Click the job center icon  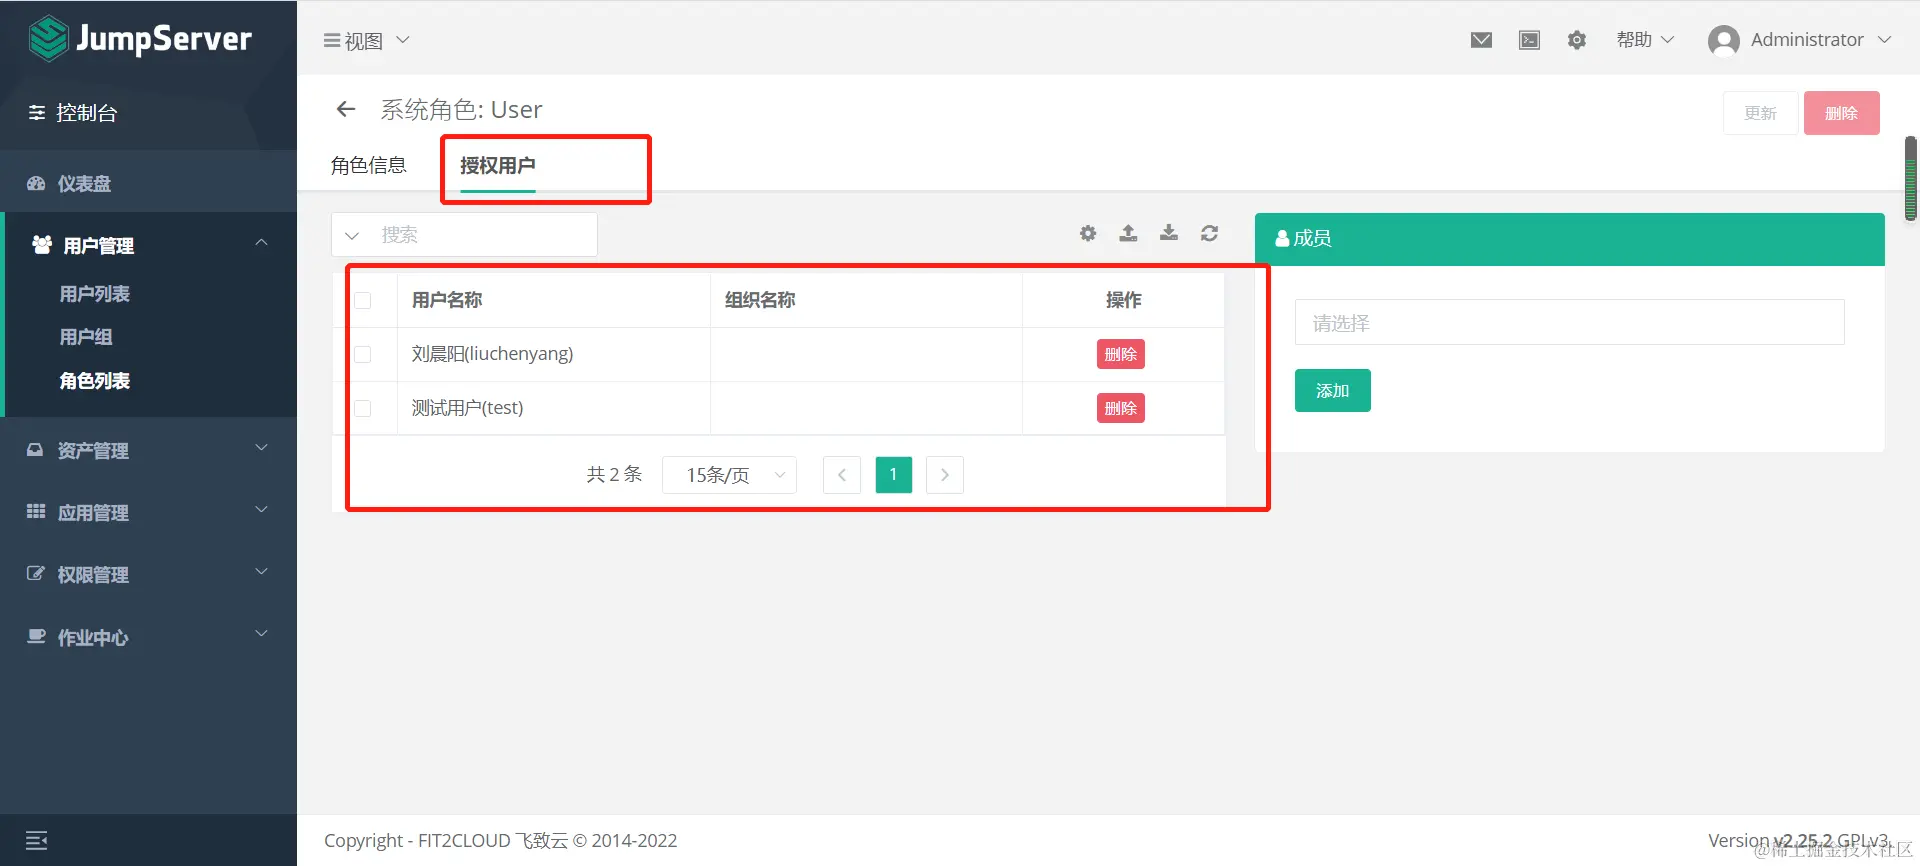pos(36,636)
